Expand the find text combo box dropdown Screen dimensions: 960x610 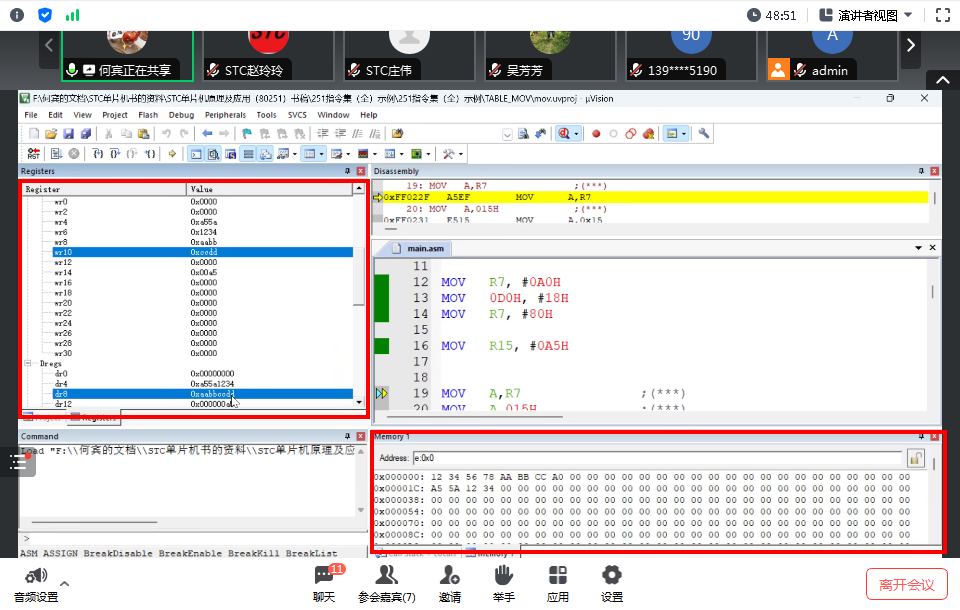pos(507,134)
